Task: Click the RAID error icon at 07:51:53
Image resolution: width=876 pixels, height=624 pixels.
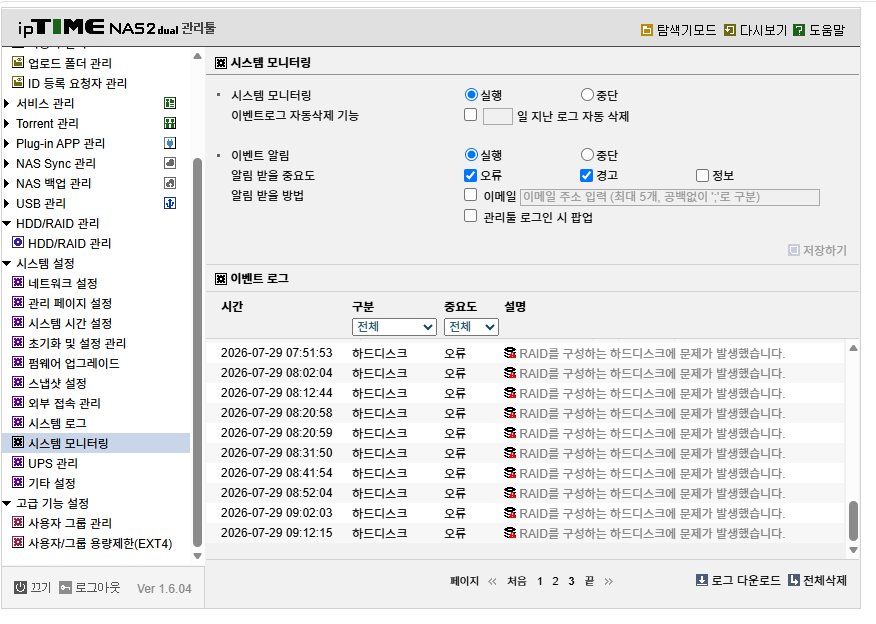Action: coord(510,353)
